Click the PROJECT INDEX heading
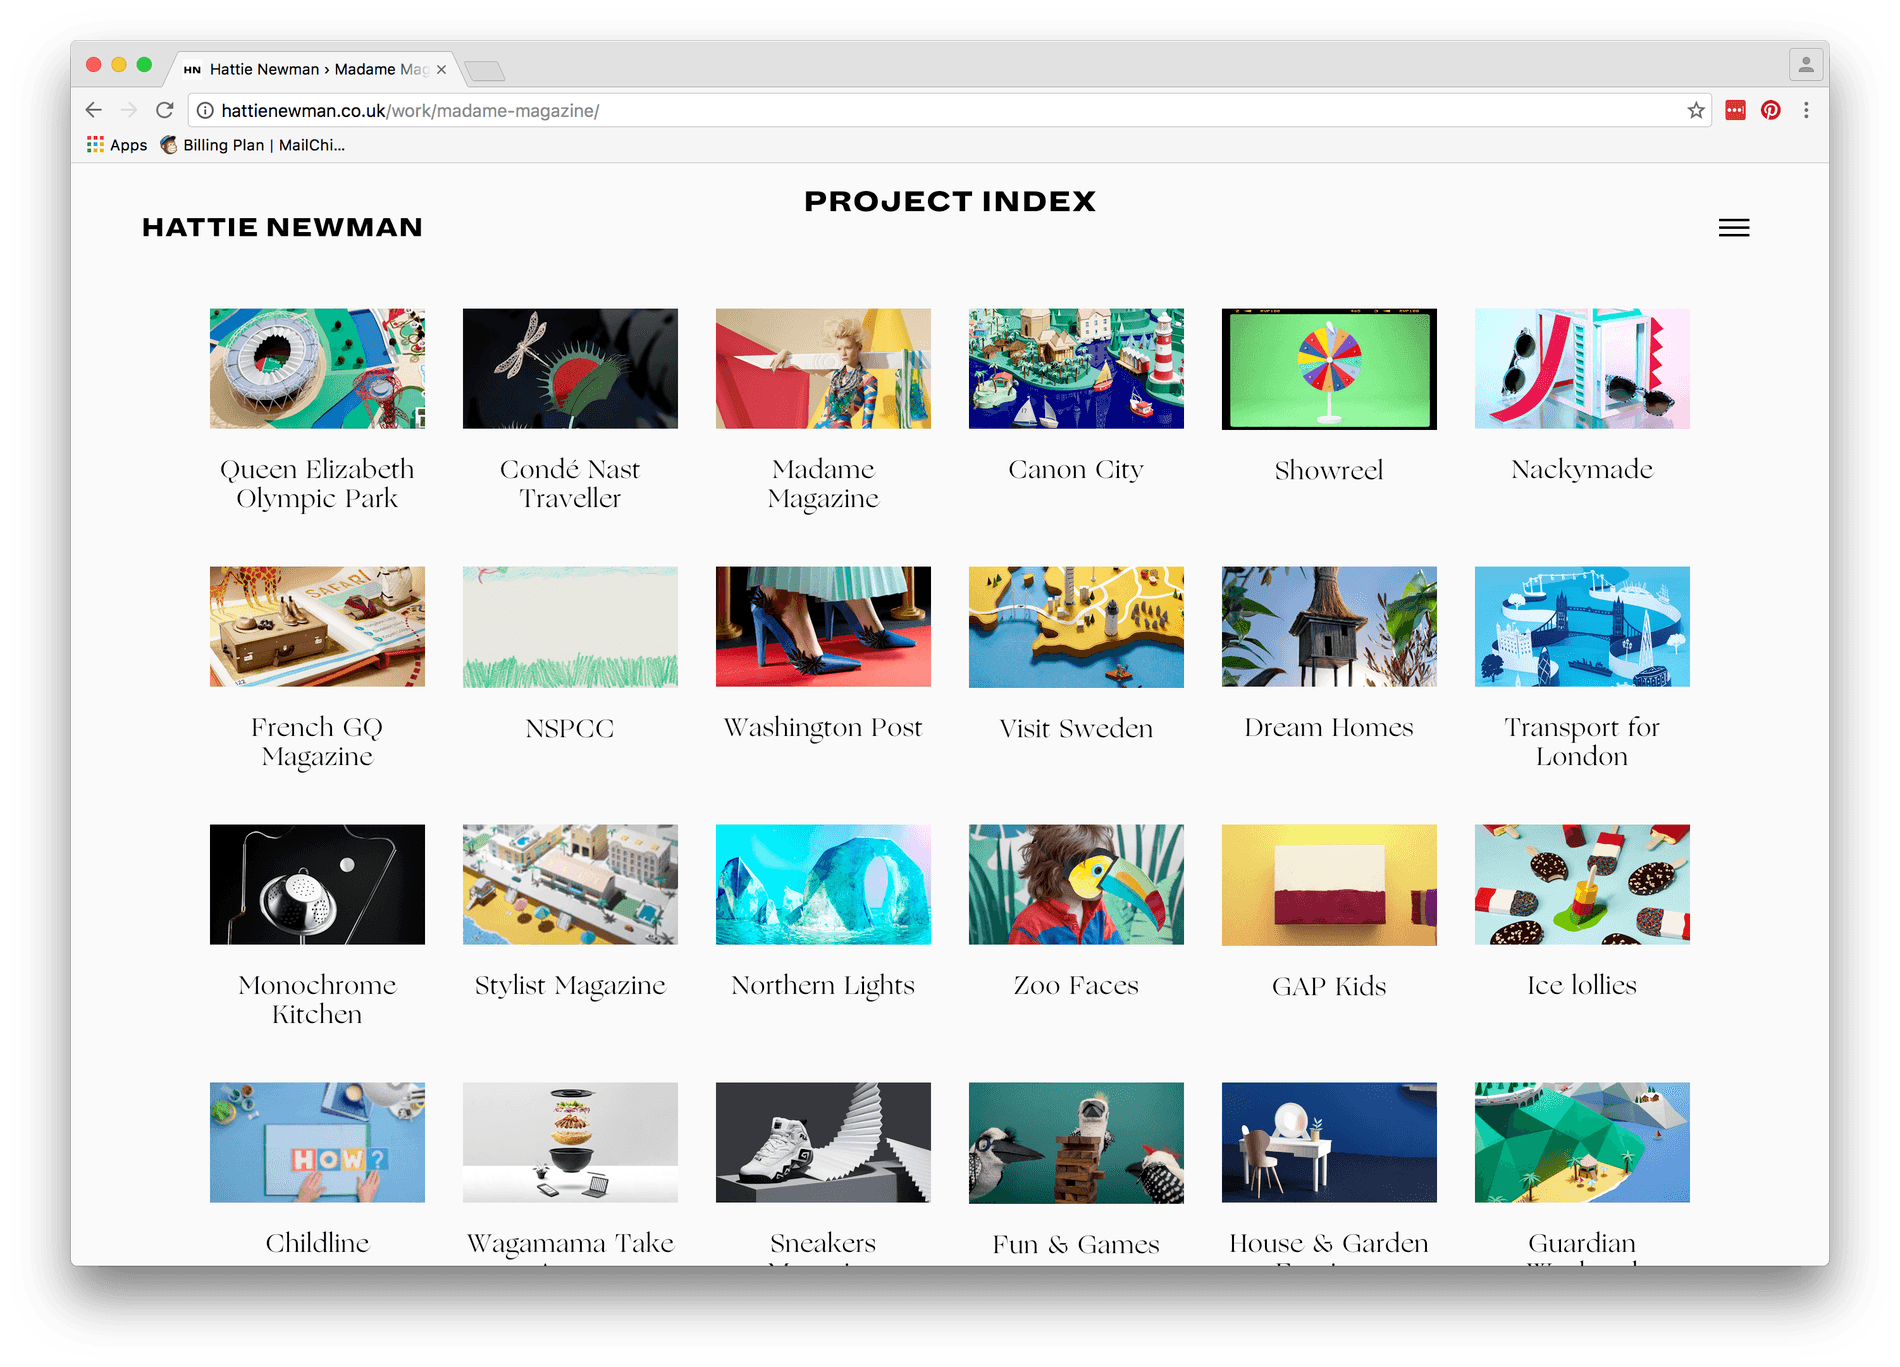Viewport: 1900px width, 1367px height. [x=950, y=201]
